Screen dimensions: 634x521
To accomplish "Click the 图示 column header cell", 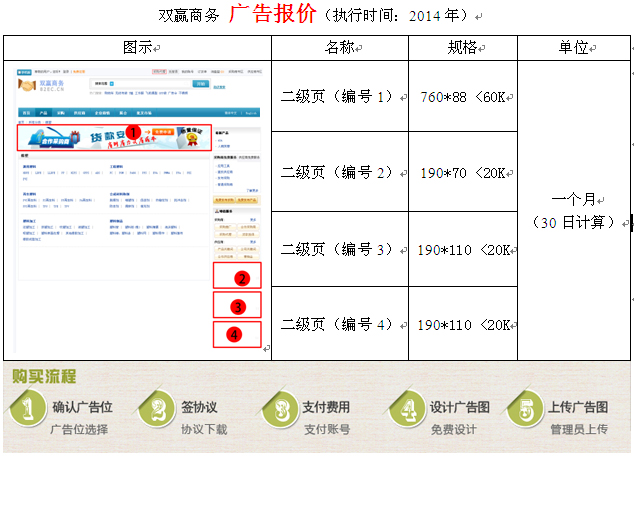I will [x=137, y=47].
